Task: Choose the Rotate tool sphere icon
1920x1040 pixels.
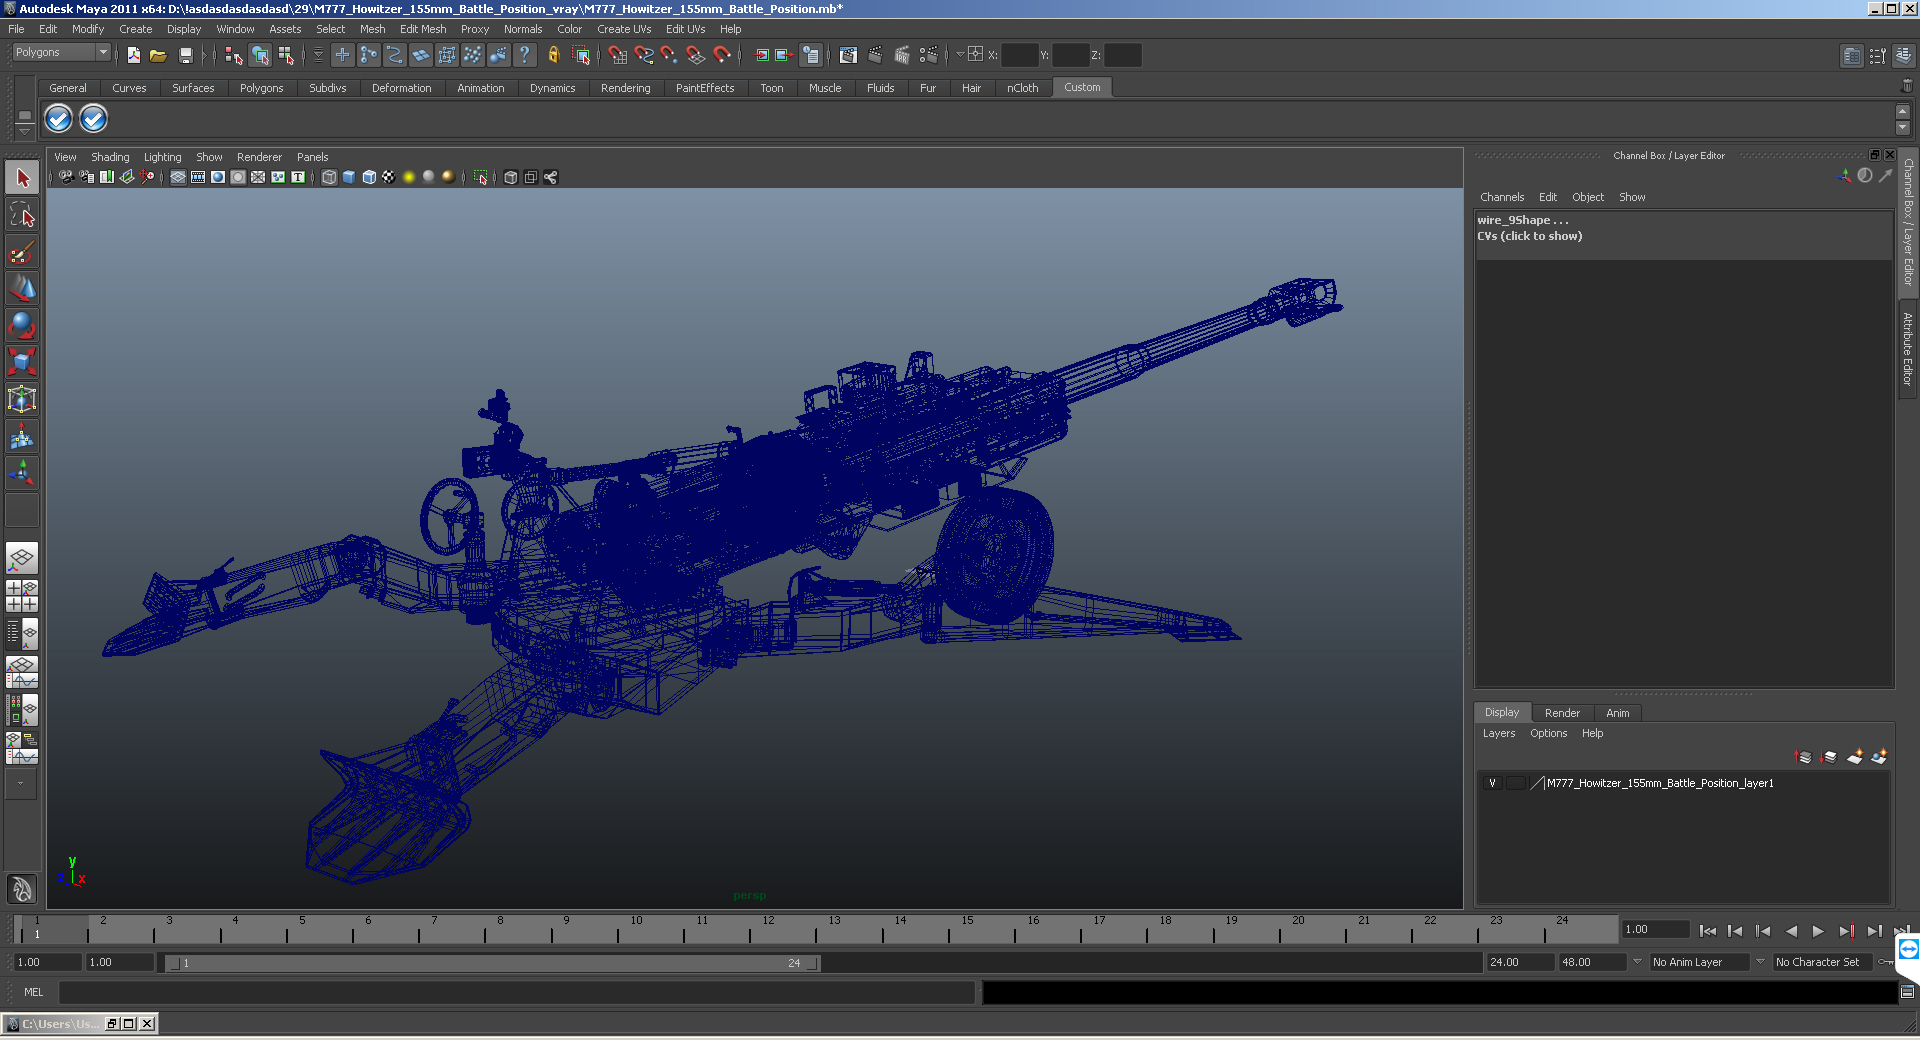Action: pyautogui.click(x=22, y=324)
